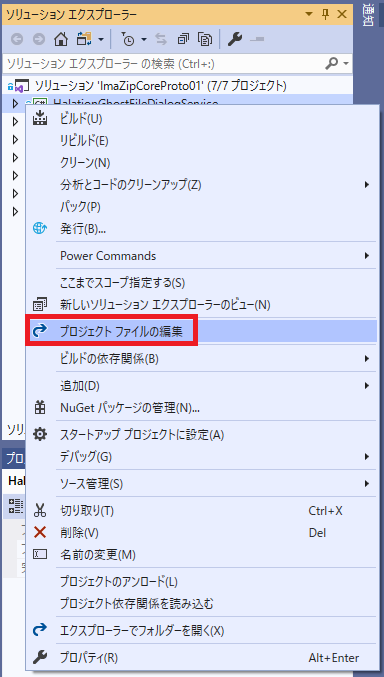Toggle Show All Files icon
The image size is (384, 677).
(x=205, y=39)
